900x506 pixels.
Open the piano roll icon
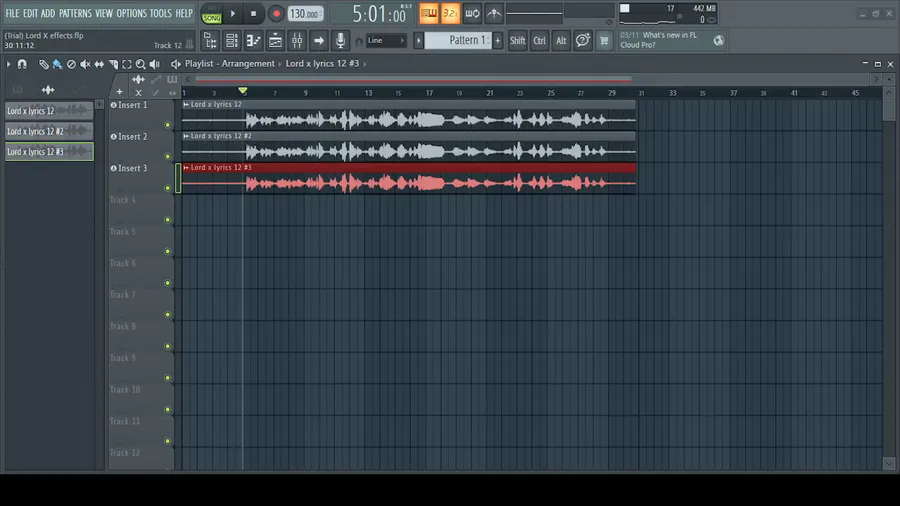pos(254,41)
